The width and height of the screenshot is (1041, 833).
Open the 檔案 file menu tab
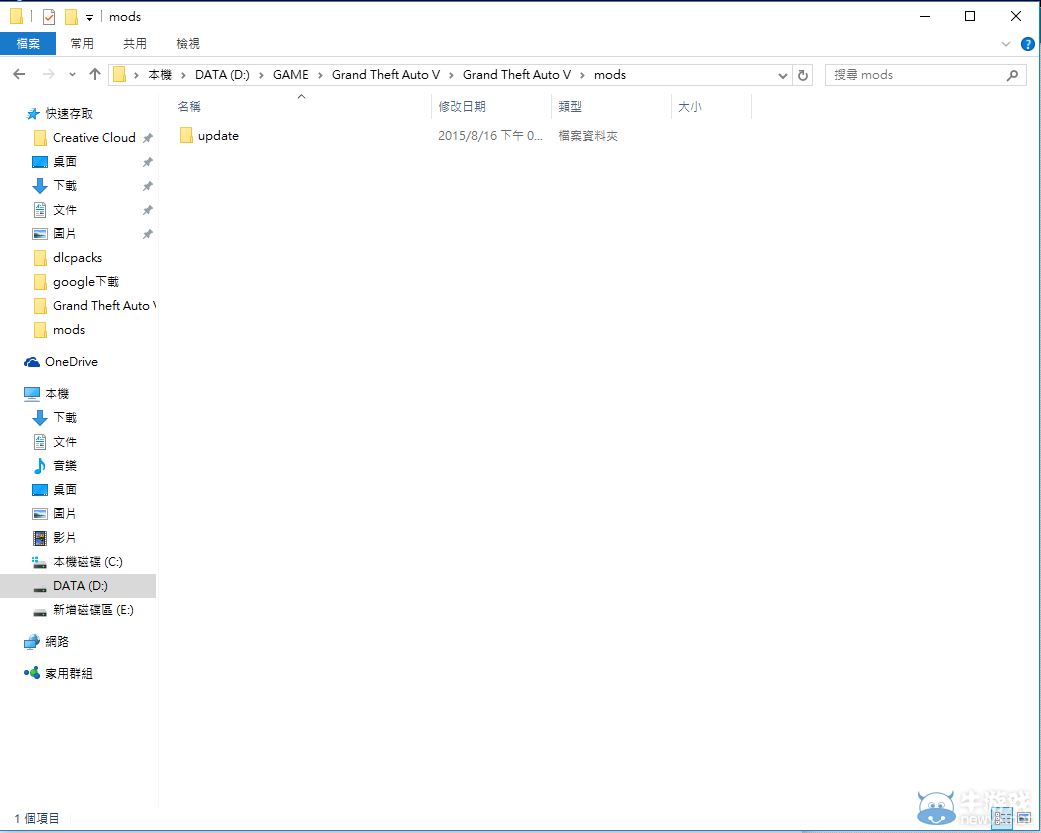click(x=28, y=44)
